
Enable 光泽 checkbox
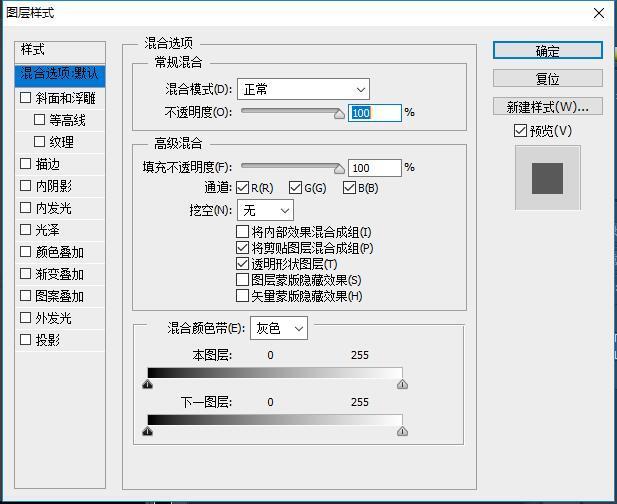click(26, 230)
